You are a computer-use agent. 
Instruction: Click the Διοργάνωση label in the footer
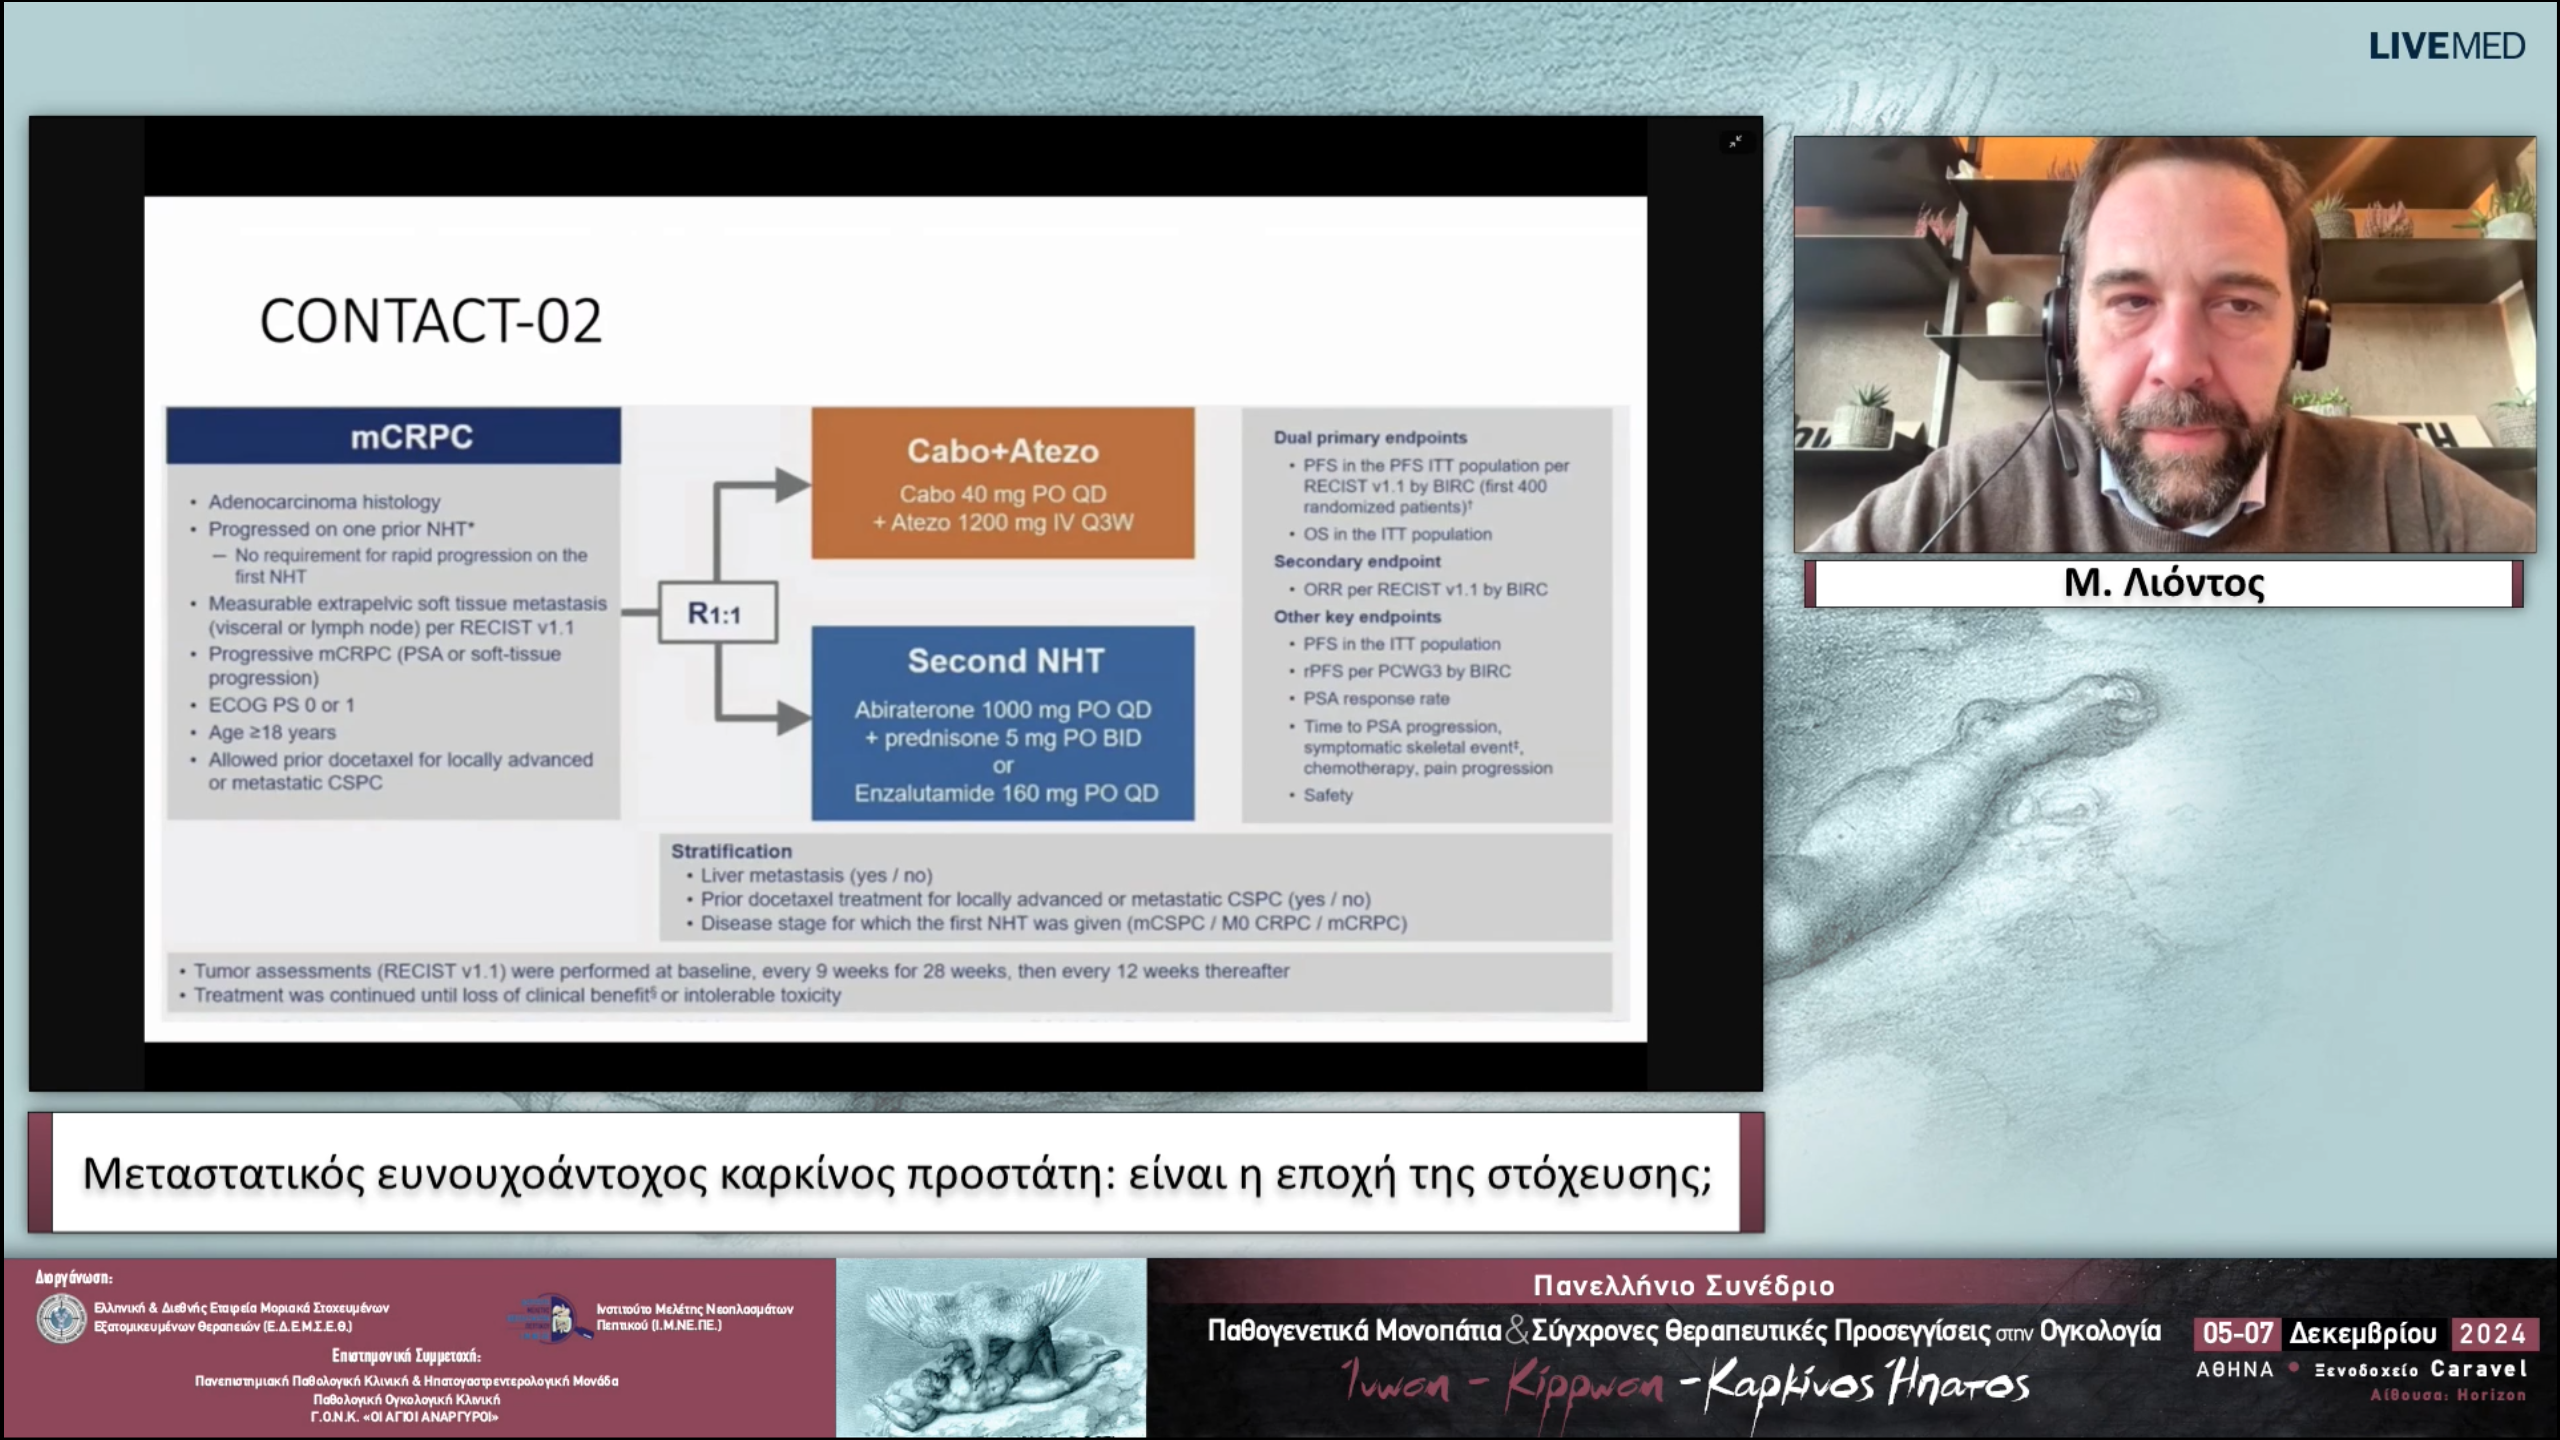click(x=74, y=1277)
